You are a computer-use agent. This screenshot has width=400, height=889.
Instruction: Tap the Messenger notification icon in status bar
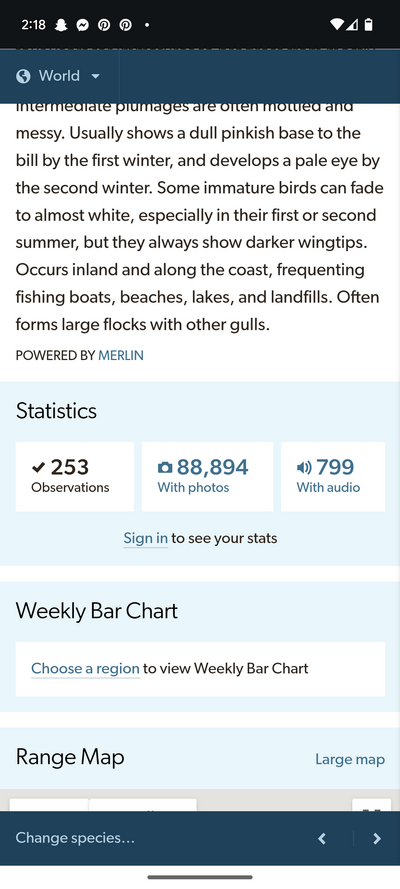82,25
